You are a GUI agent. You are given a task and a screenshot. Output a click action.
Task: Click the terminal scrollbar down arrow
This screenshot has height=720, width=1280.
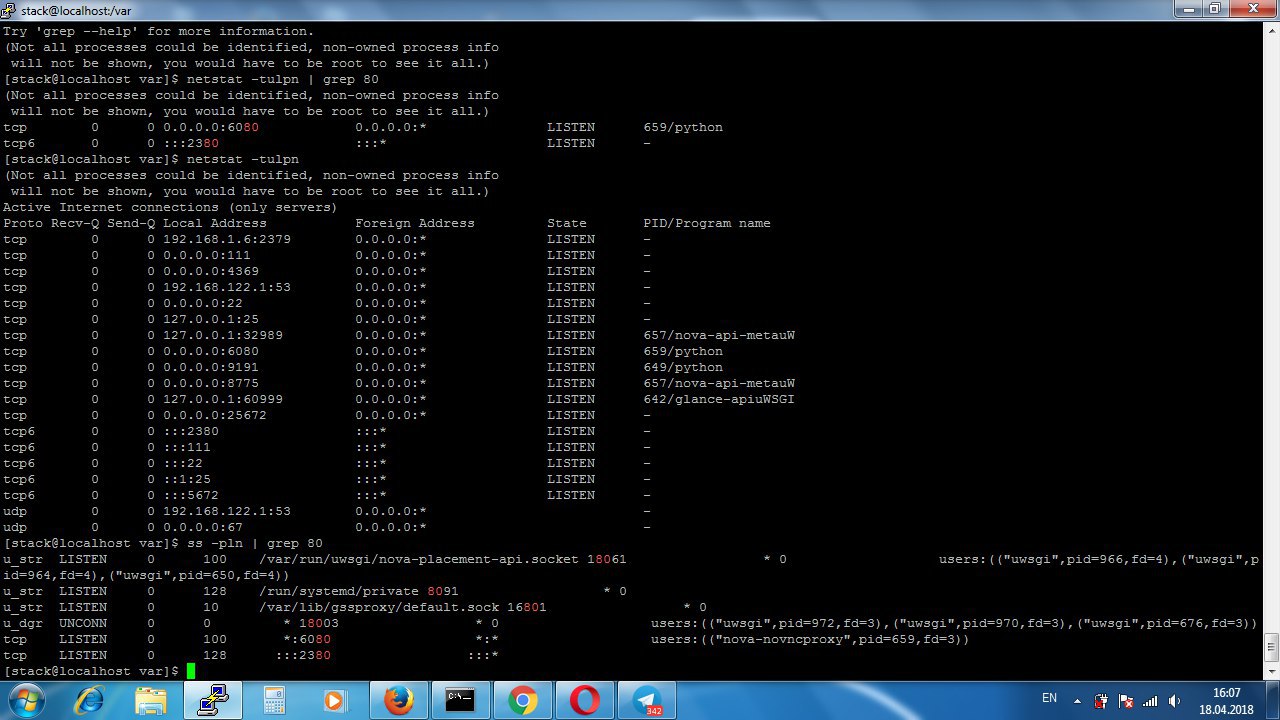pyautogui.click(x=1271, y=671)
